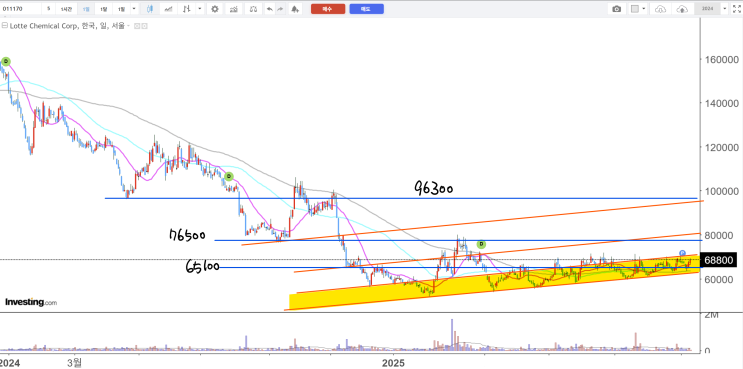This screenshot has width=743, height=369.
Task: Click the 76500 annotation text
Action: click(x=187, y=235)
